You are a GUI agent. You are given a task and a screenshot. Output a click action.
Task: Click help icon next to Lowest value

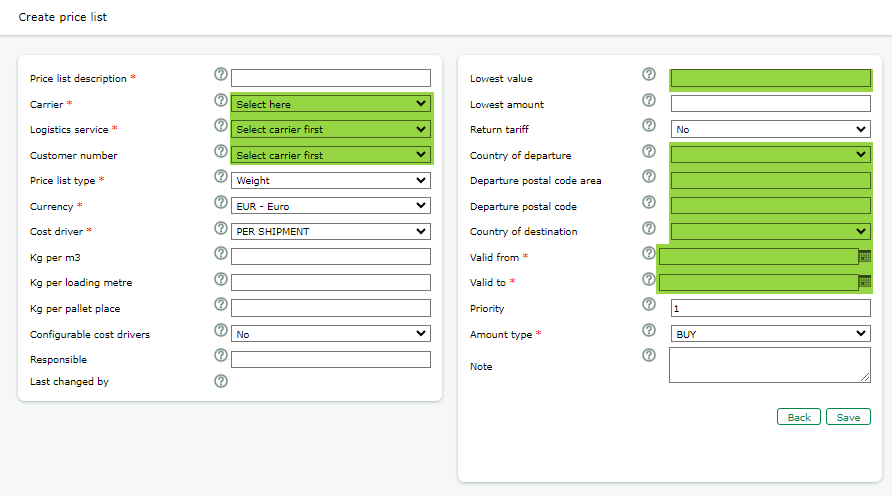649,75
